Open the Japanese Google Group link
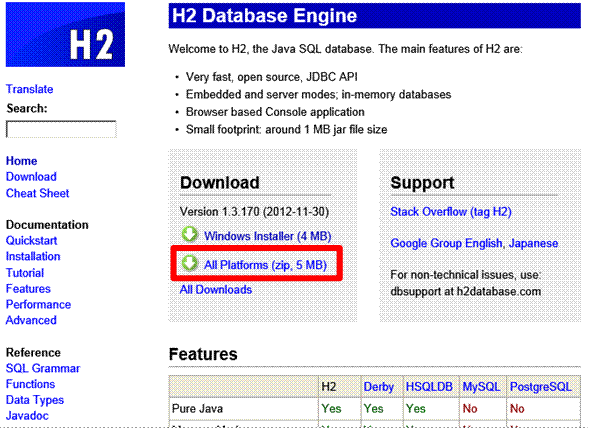Screen dimensions: 589x428 tap(533, 243)
